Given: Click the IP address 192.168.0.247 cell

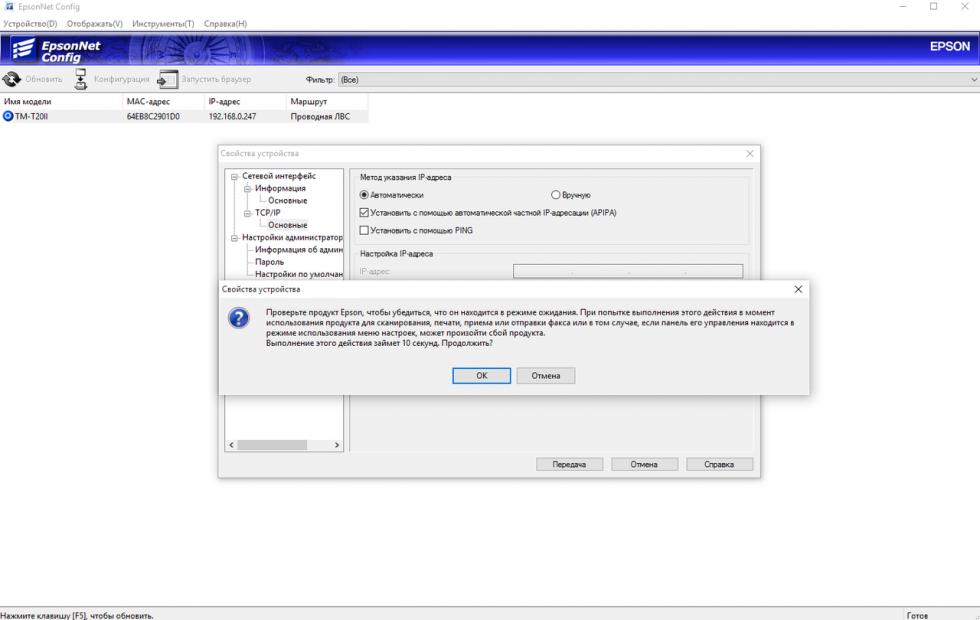Looking at the screenshot, I should [x=232, y=116].
